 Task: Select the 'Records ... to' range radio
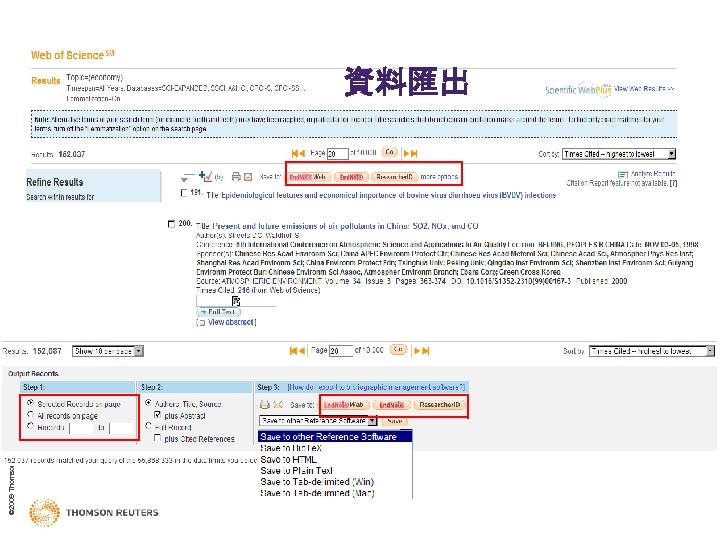pos(30,427)
